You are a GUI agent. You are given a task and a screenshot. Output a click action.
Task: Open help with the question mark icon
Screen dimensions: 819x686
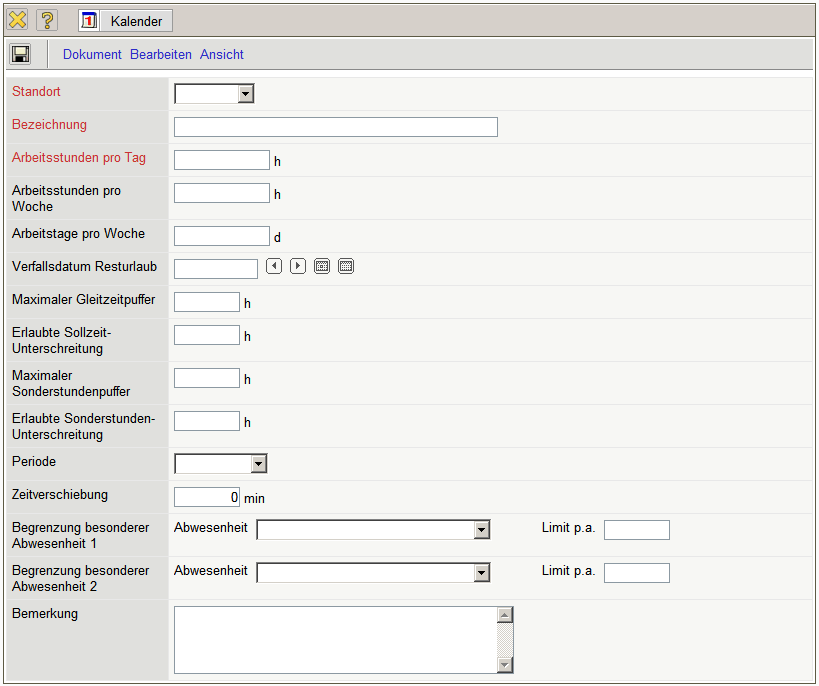[x=47, y=21]
